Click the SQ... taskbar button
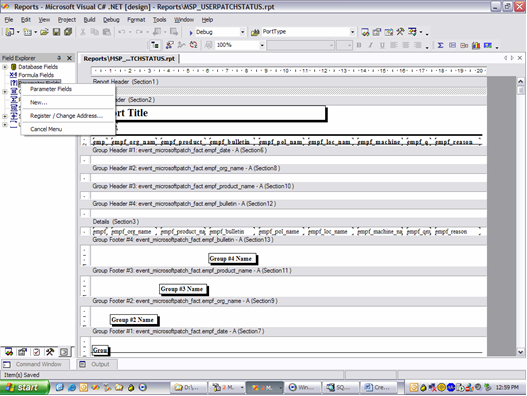Viewport: 527px width, 396px height. (x=340, y=388)
